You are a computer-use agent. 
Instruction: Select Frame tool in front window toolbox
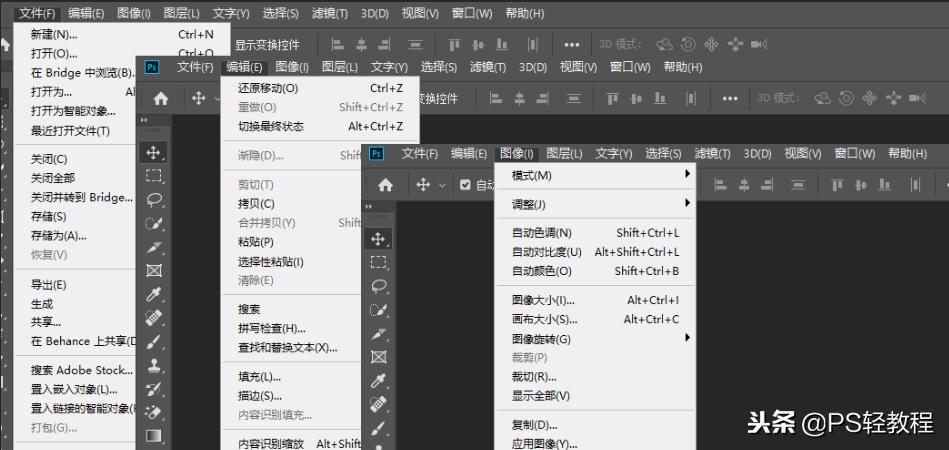(379, 357)
